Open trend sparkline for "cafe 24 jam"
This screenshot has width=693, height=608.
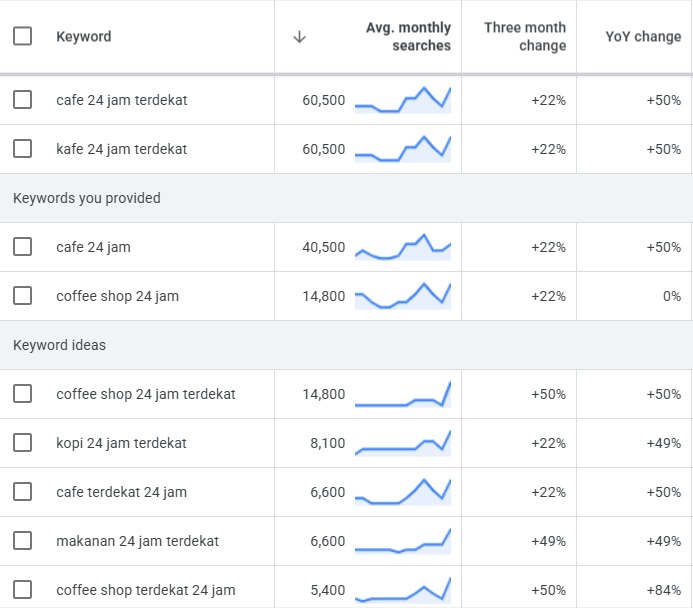click(x=403, y=247)
